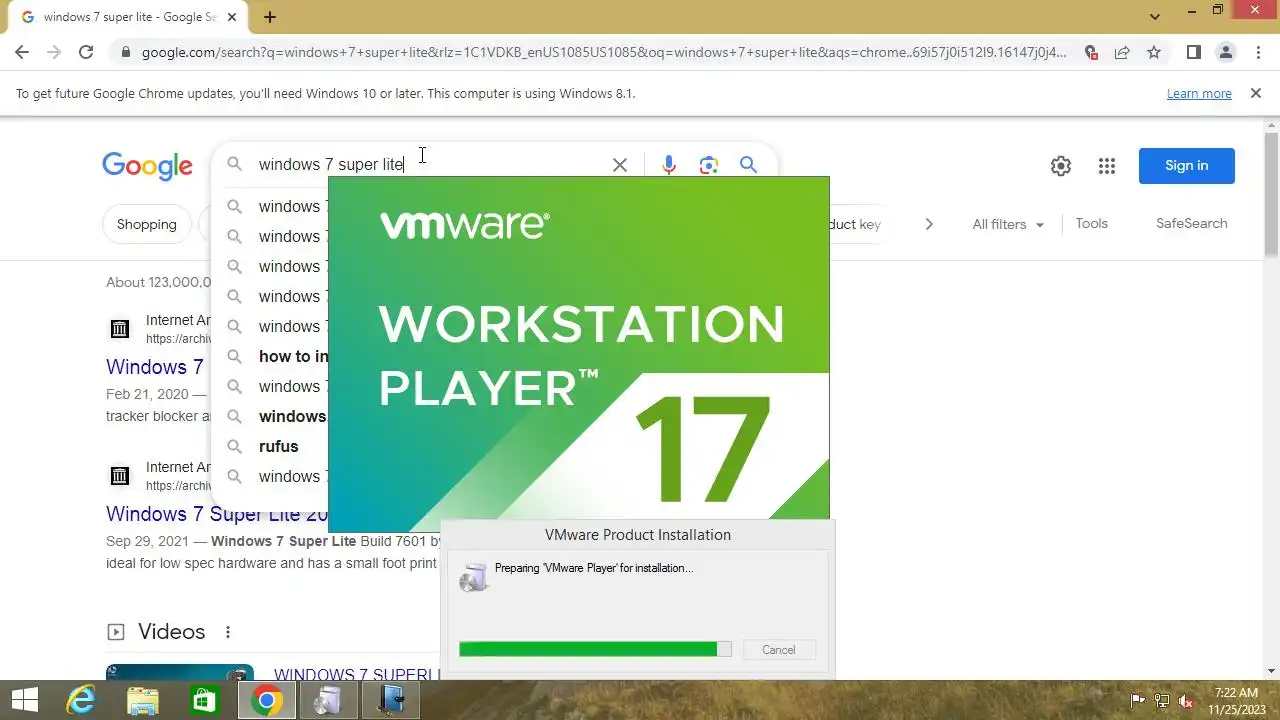Click the video thumbnail under Videos

point(180,672)
